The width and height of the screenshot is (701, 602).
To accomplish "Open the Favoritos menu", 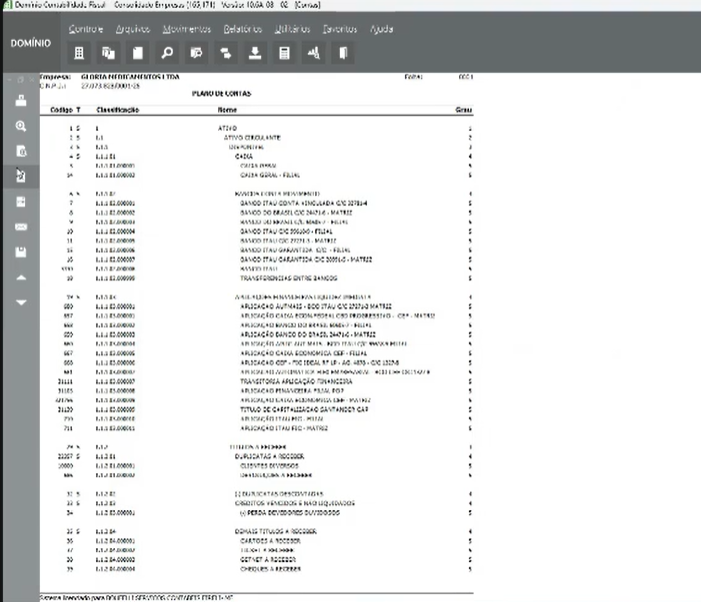I will click(340, 29).
